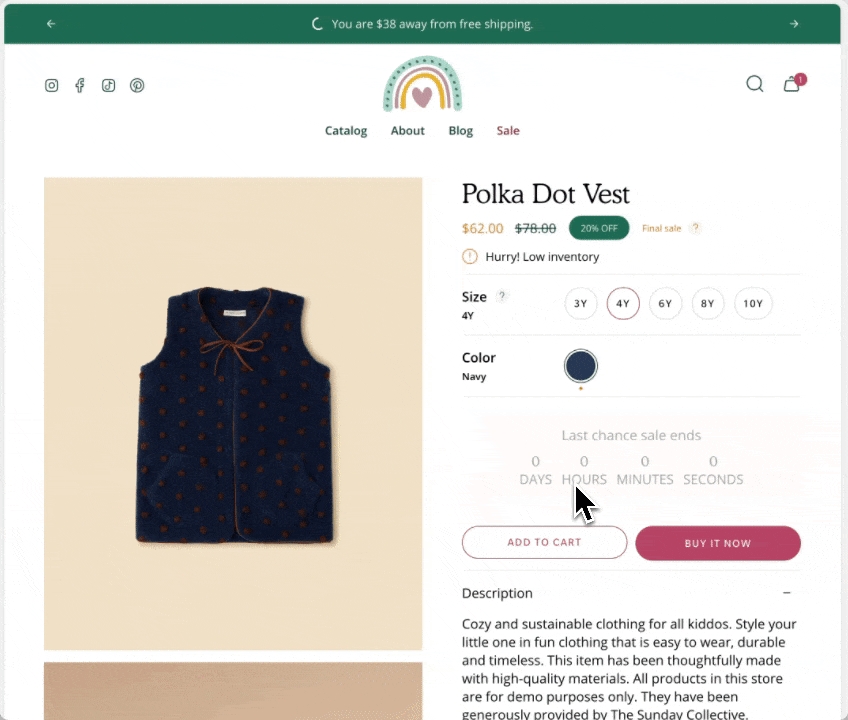Click the Add to Cart button
This screenshot has height=720, width=848.
544,542
